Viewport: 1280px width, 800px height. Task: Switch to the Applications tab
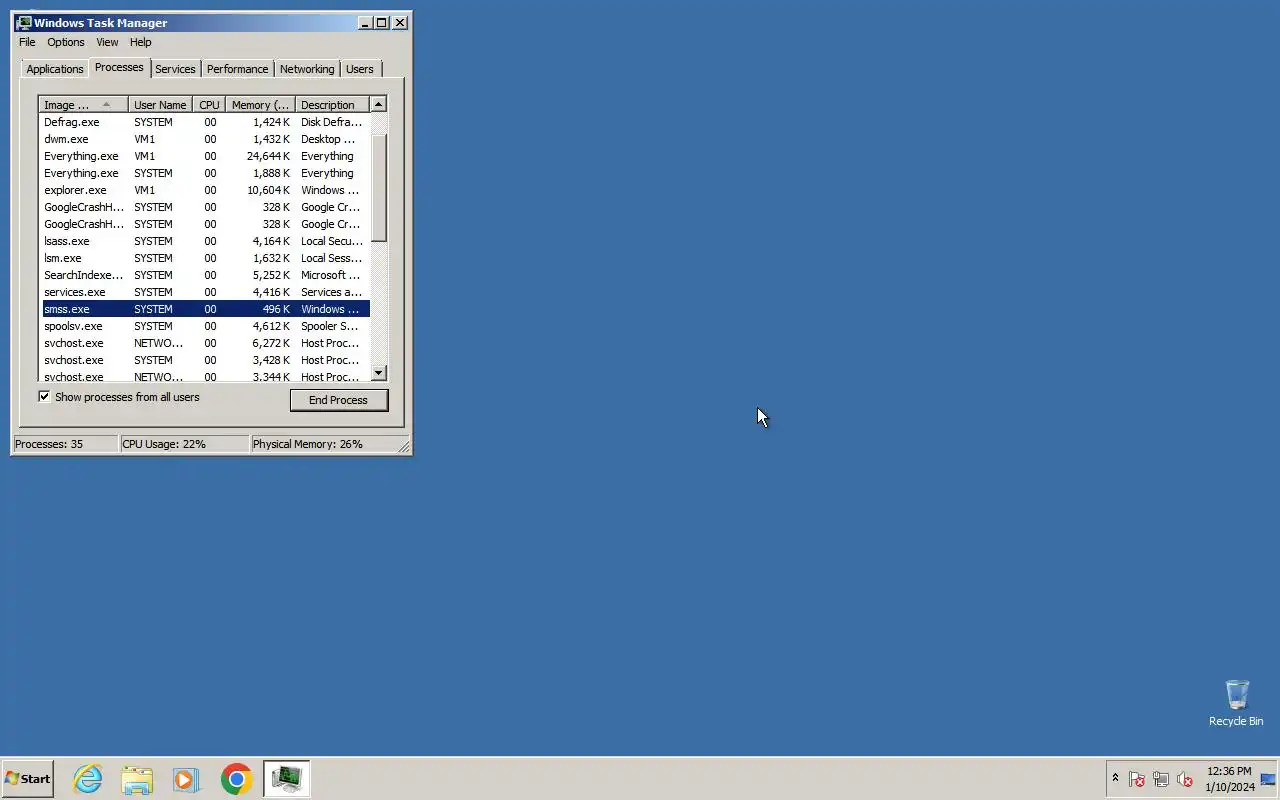pyautogui.click(x=55, y=69)
